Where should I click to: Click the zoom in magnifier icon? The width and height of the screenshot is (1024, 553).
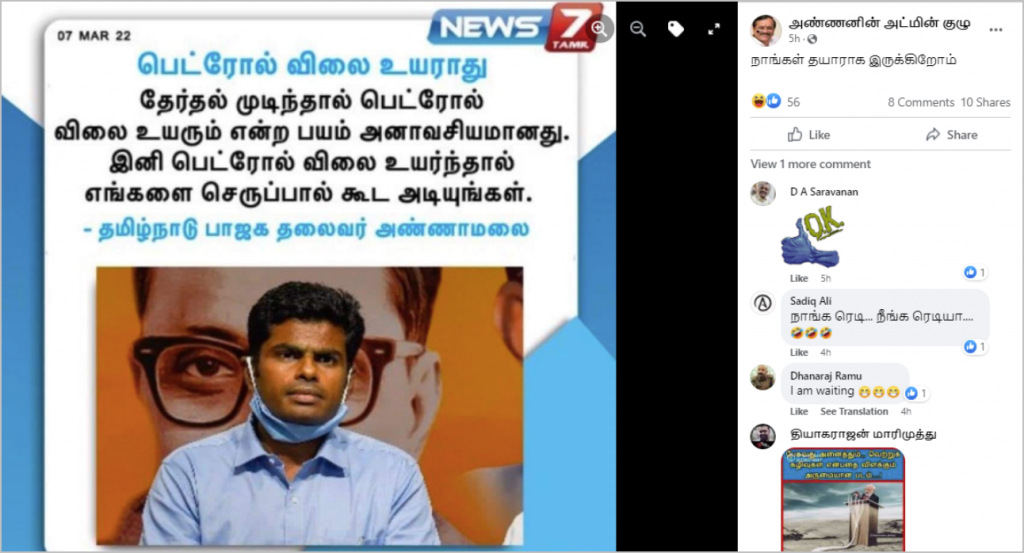coord(599,29)
